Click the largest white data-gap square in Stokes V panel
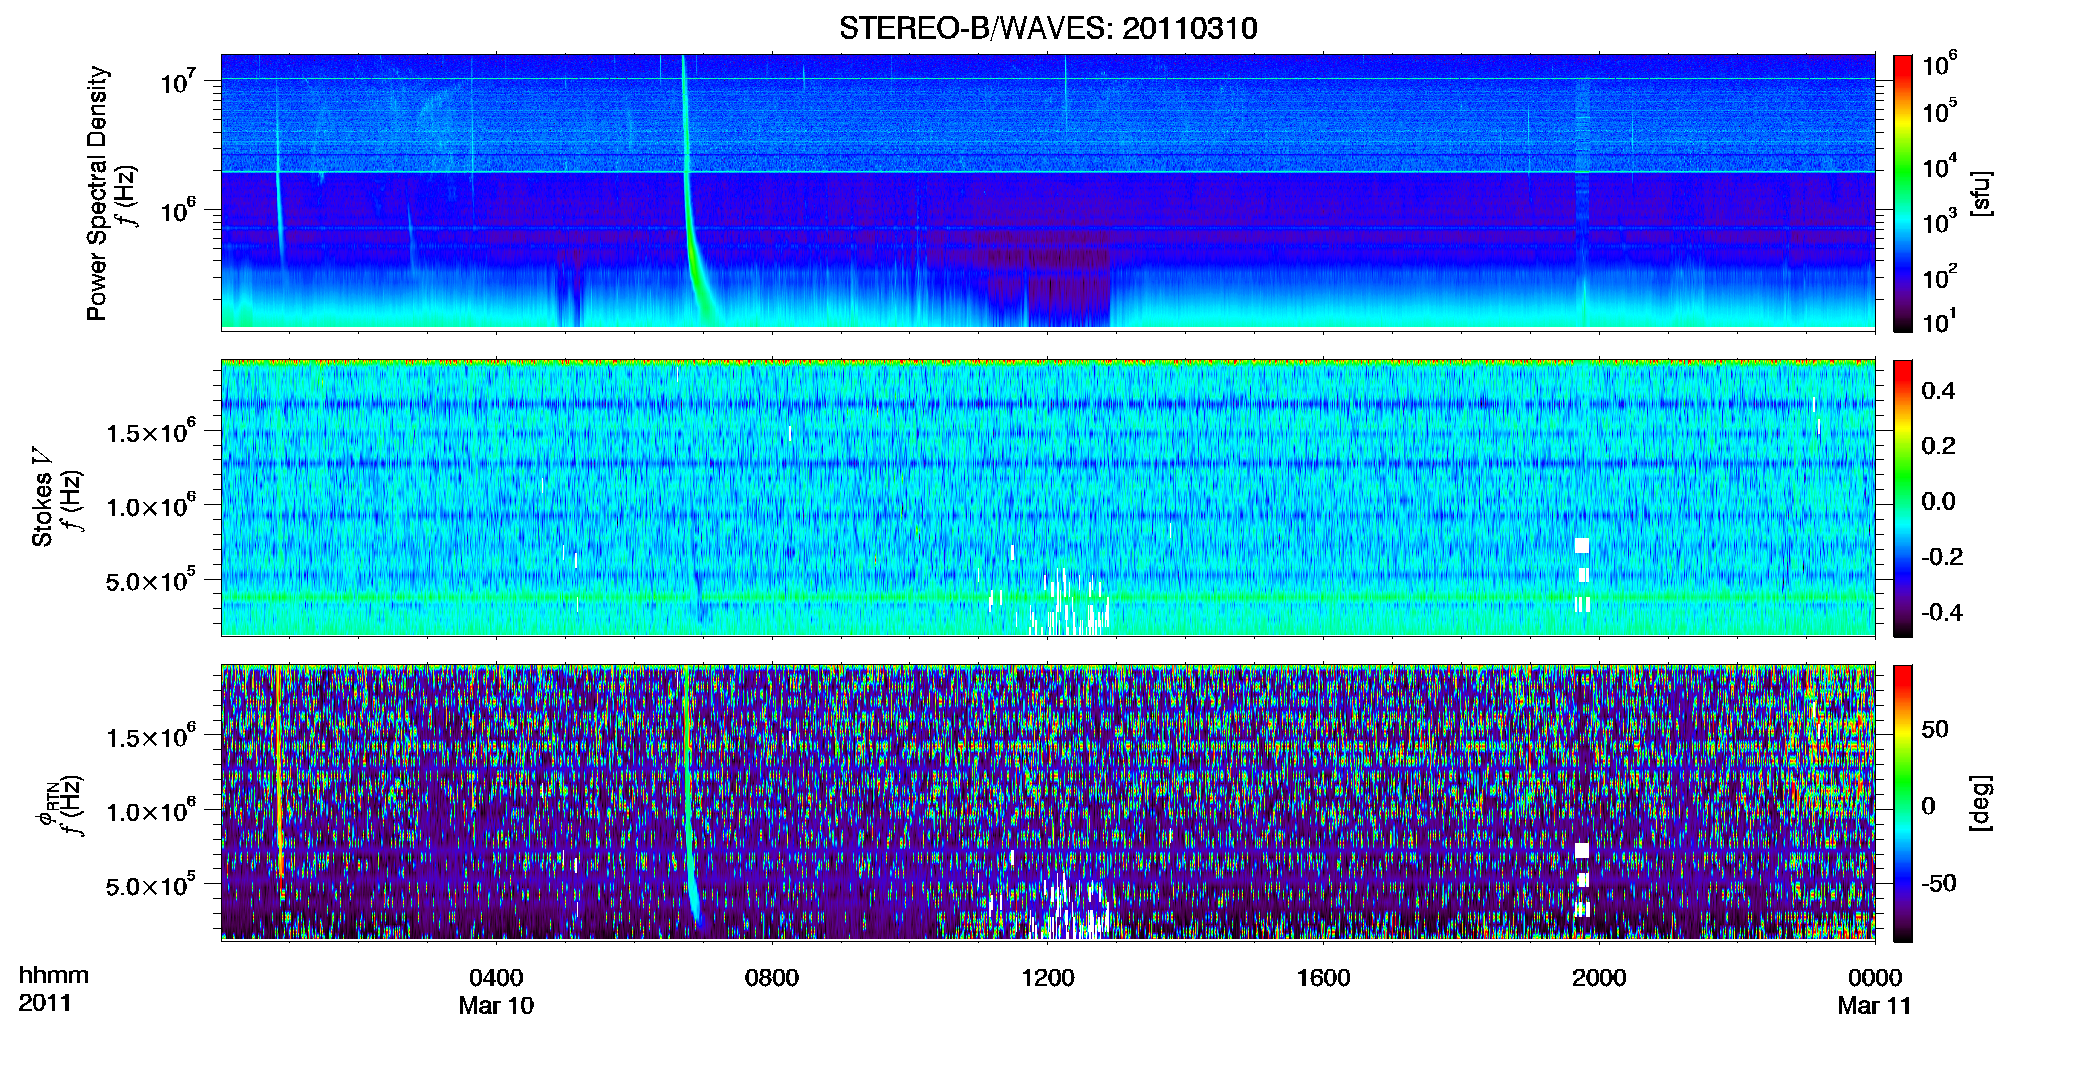Screen dimensions: 2096x1080 (x=1582, y=545)
